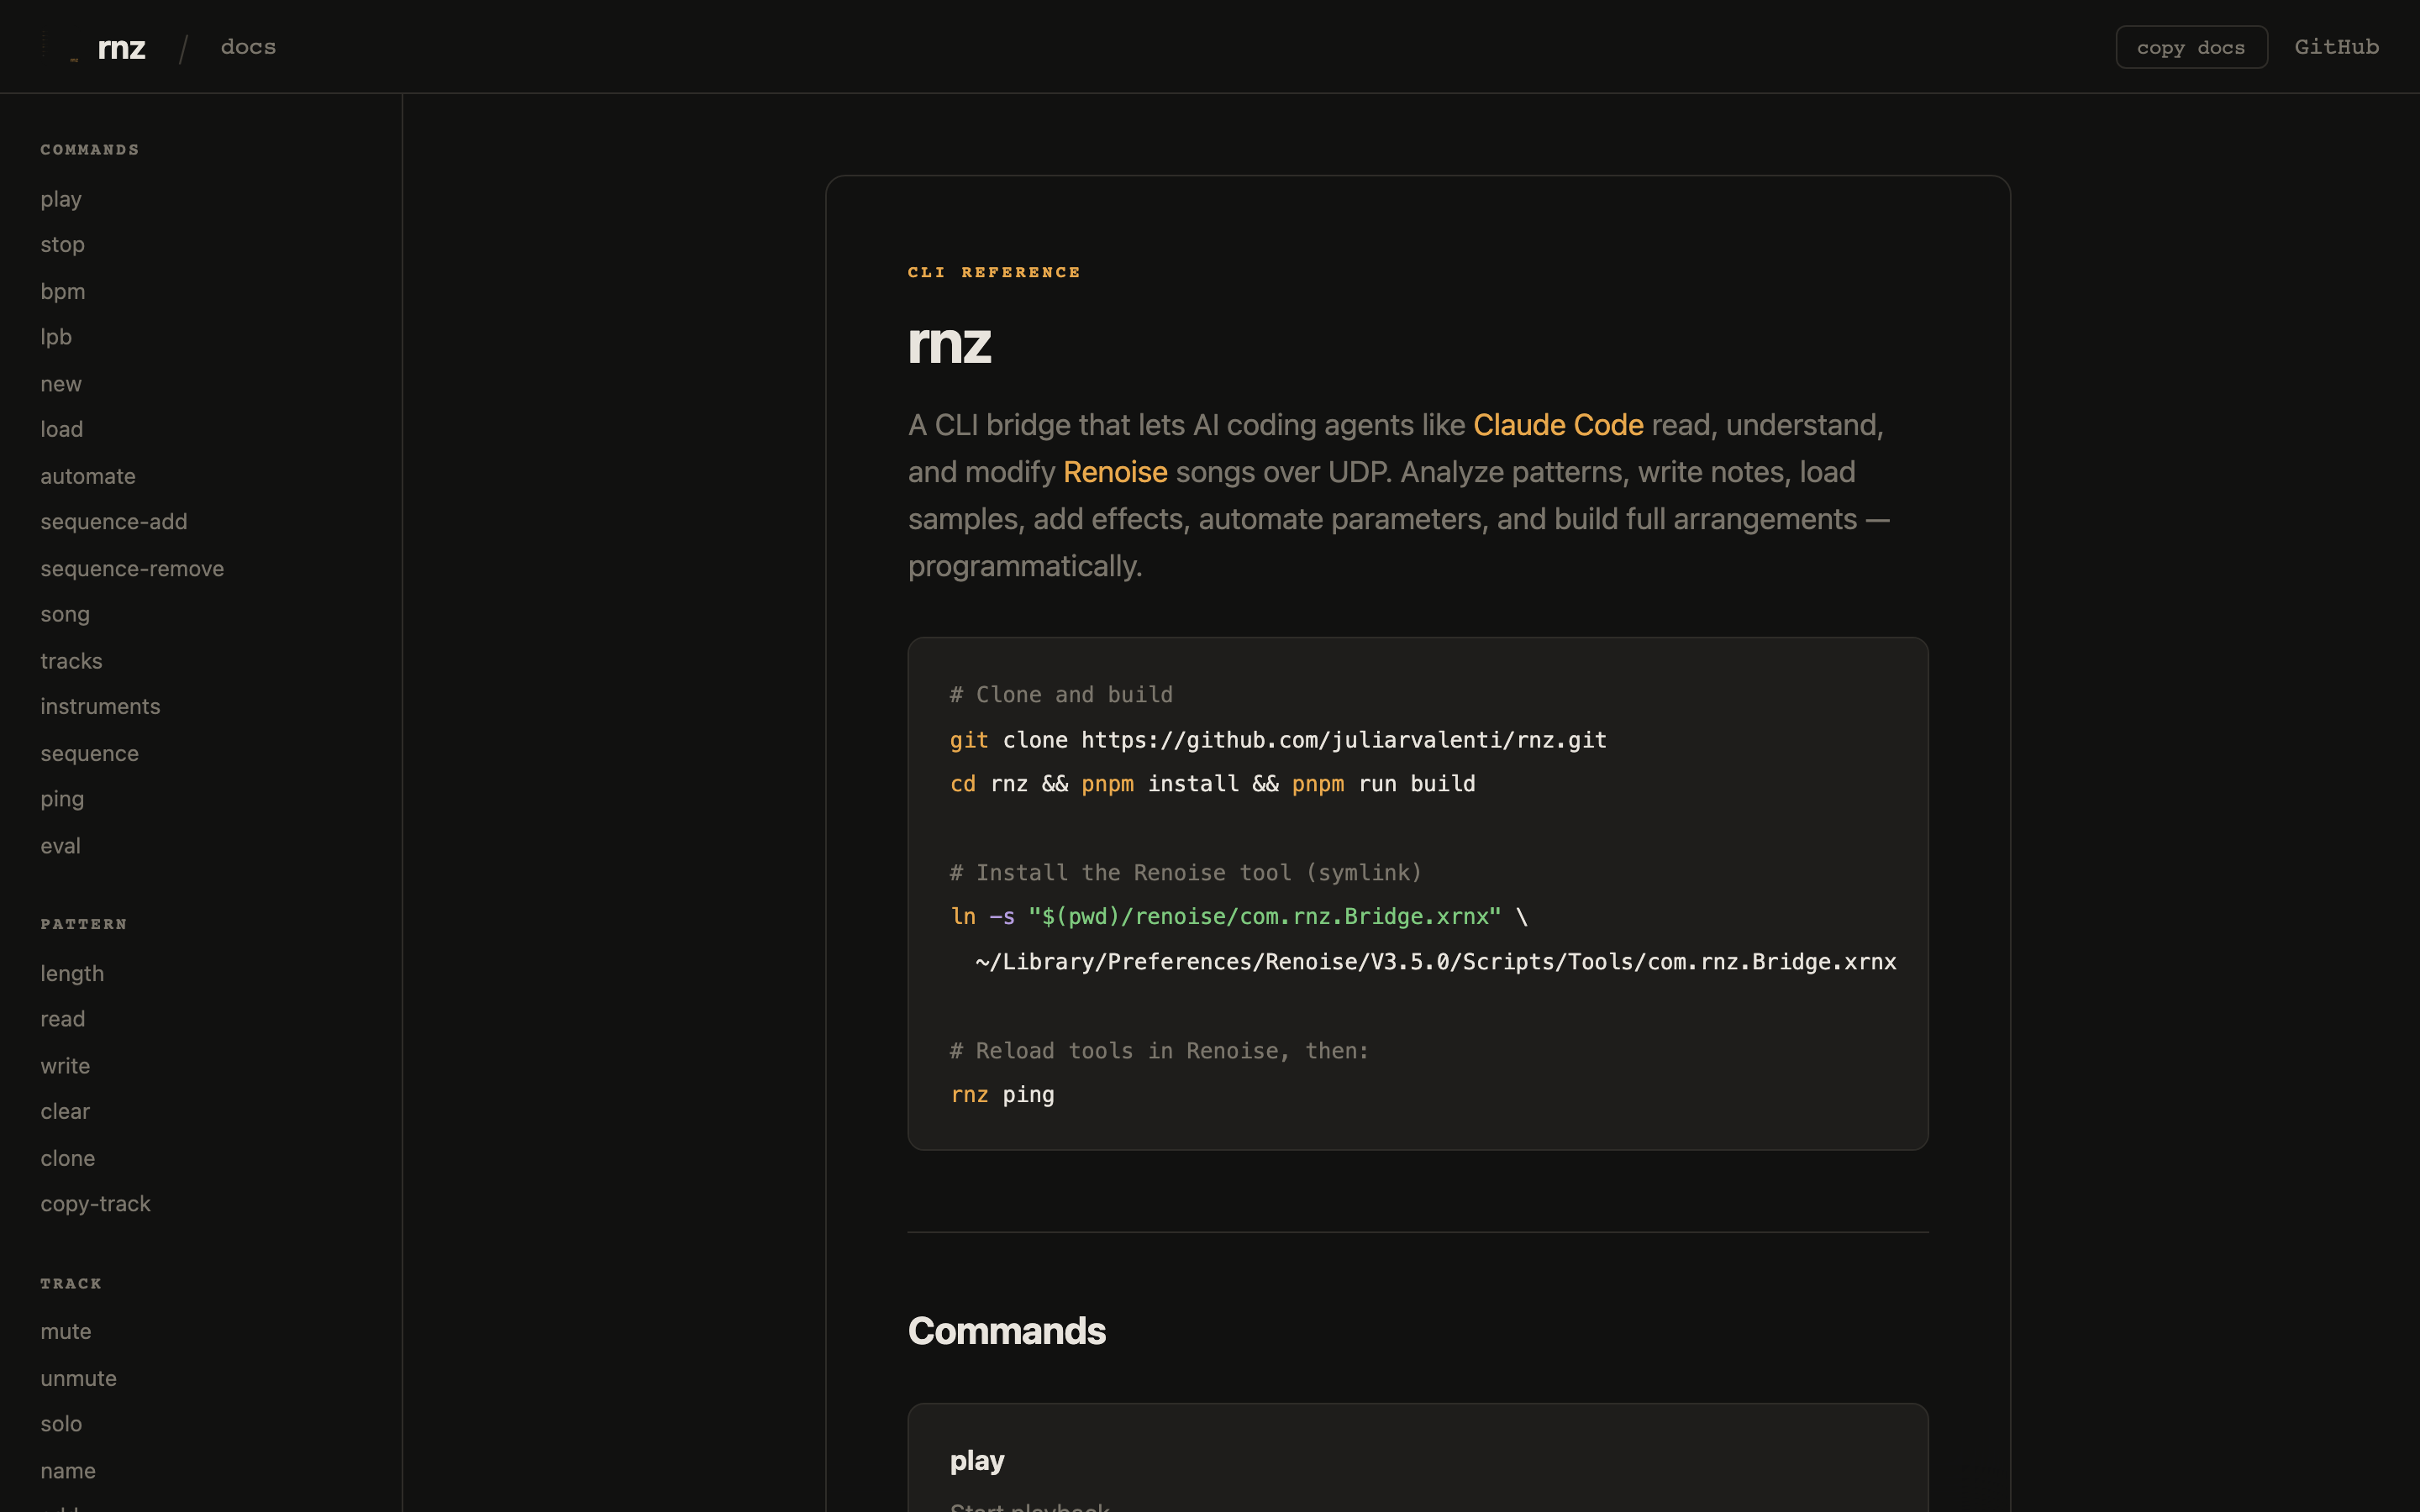Viewport: 2420px width, 1512px height.
Task: Click the ln -s symlink command line
Action: [x=1239, y=917]
